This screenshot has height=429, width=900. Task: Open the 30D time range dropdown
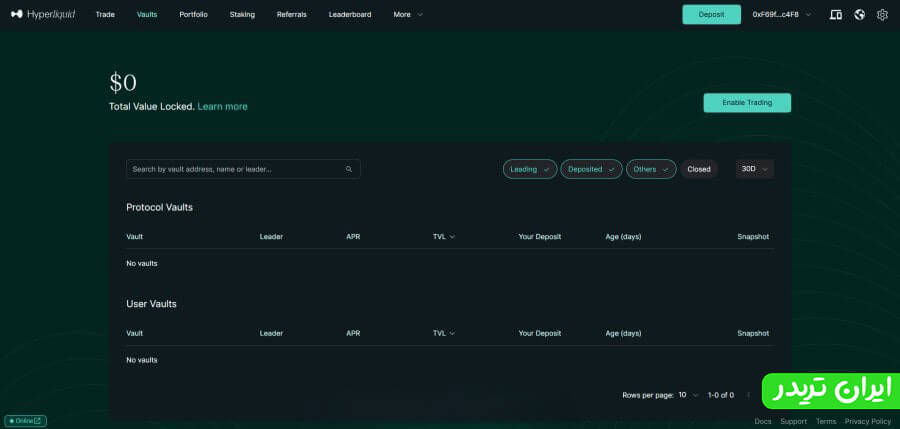pyautogui.click(x=754, y=169)
